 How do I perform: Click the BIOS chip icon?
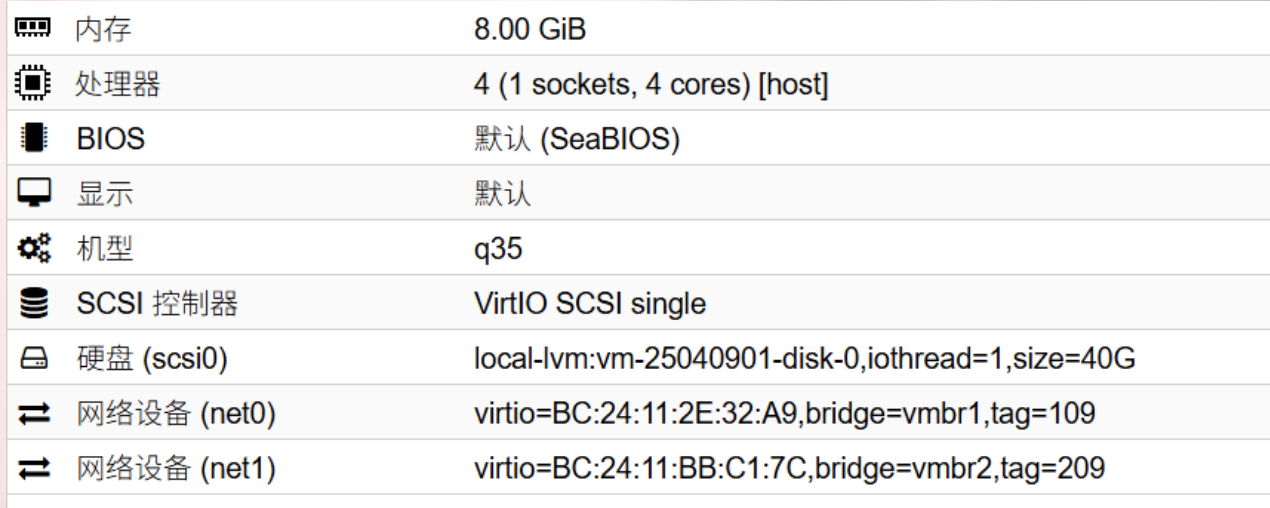34,139
